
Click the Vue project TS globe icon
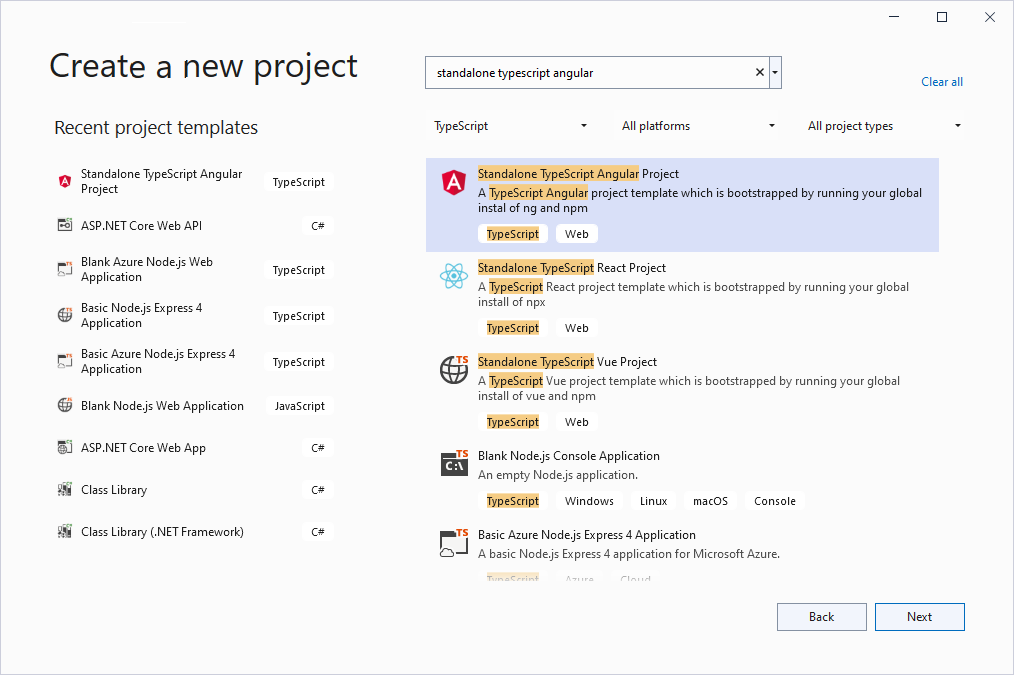454,370
